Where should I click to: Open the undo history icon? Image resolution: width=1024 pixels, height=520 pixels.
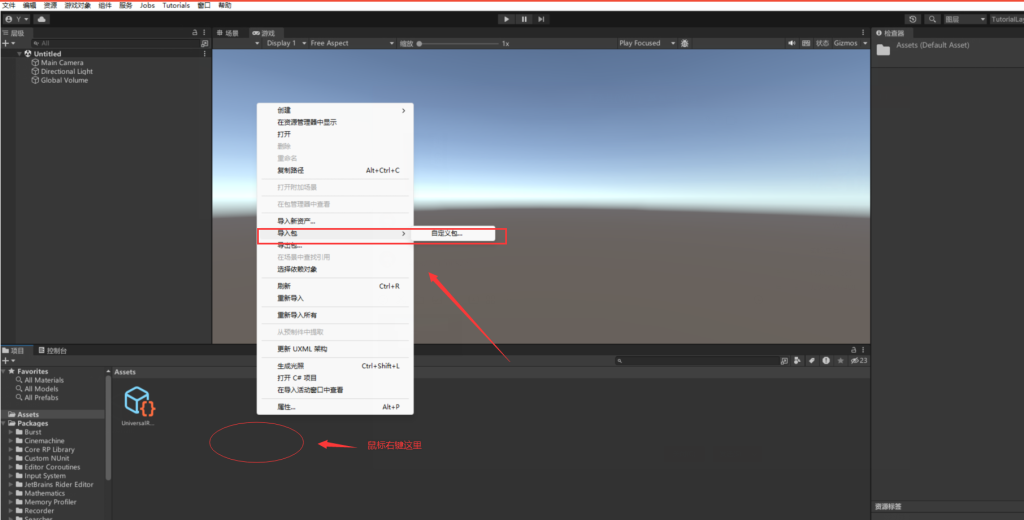(x=913, y=19)
